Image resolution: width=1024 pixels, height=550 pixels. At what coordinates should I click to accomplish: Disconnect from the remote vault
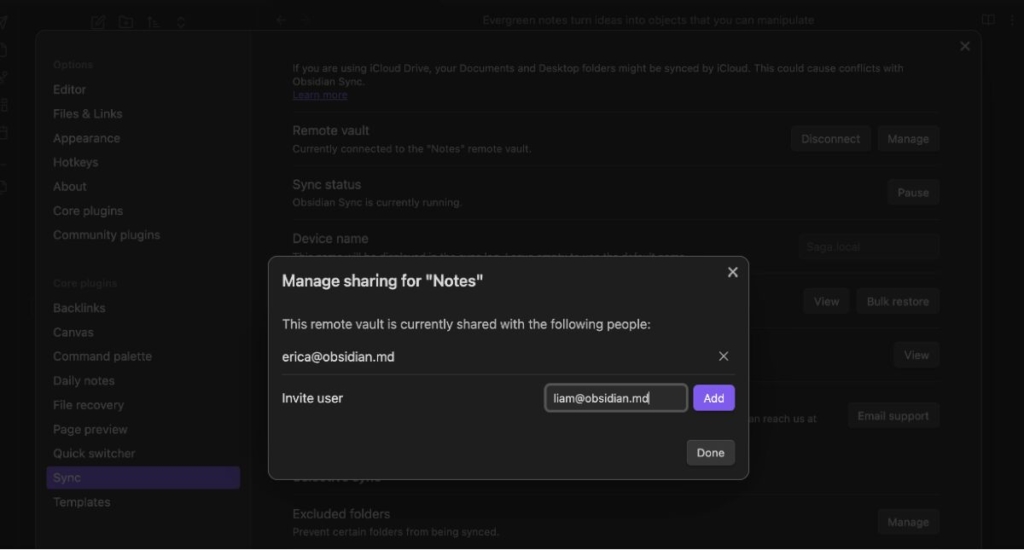click(x=830, y=139)
